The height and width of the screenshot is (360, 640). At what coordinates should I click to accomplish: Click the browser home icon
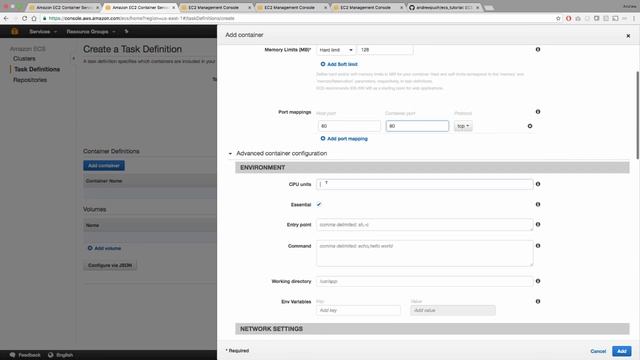34,18
